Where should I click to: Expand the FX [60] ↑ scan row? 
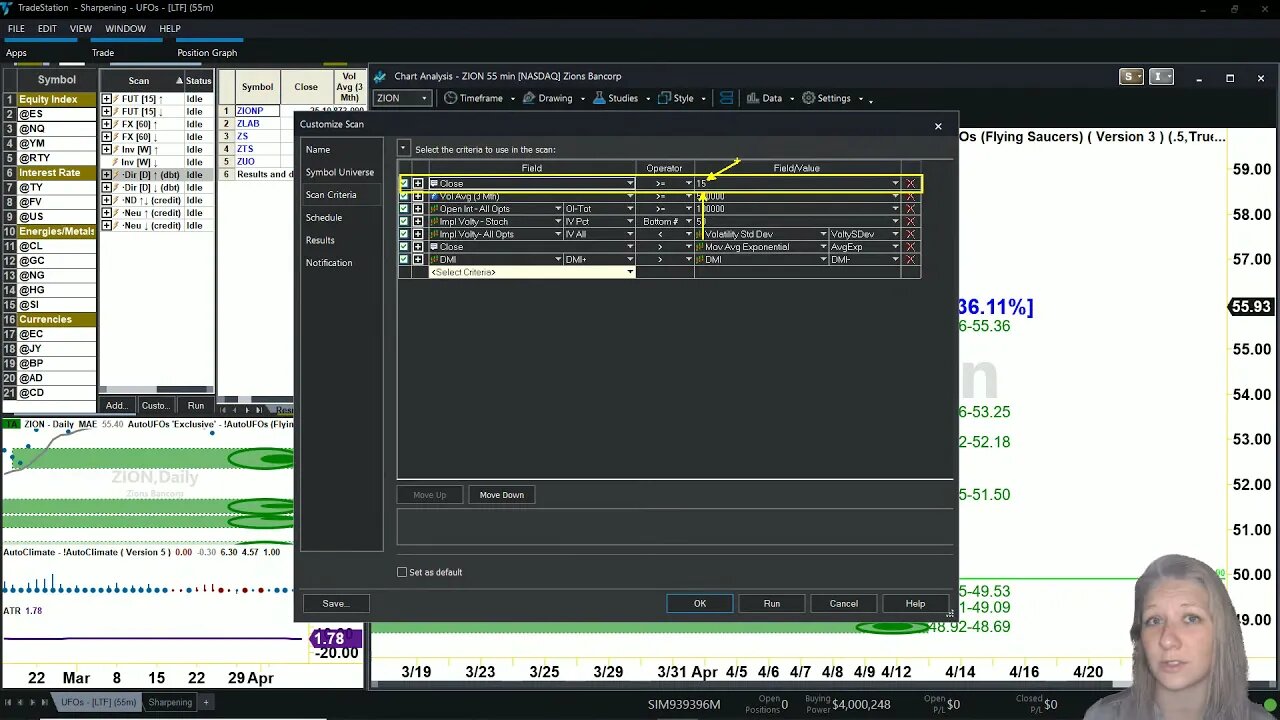(107, 124)
